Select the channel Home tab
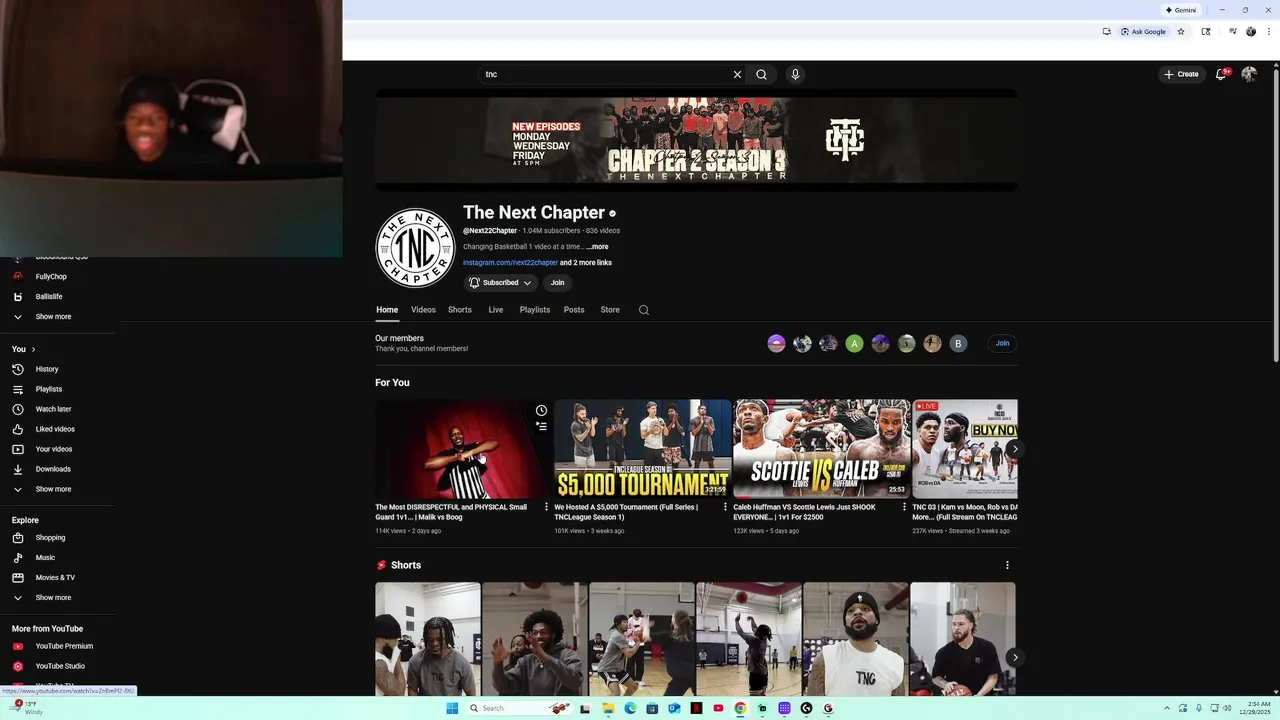 (387, 310)
